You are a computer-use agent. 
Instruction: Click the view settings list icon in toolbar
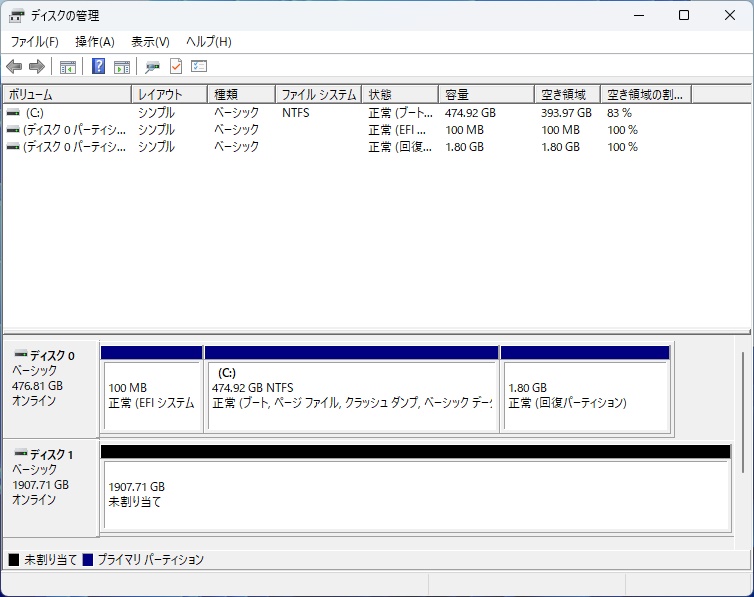(x=199, y=67)
